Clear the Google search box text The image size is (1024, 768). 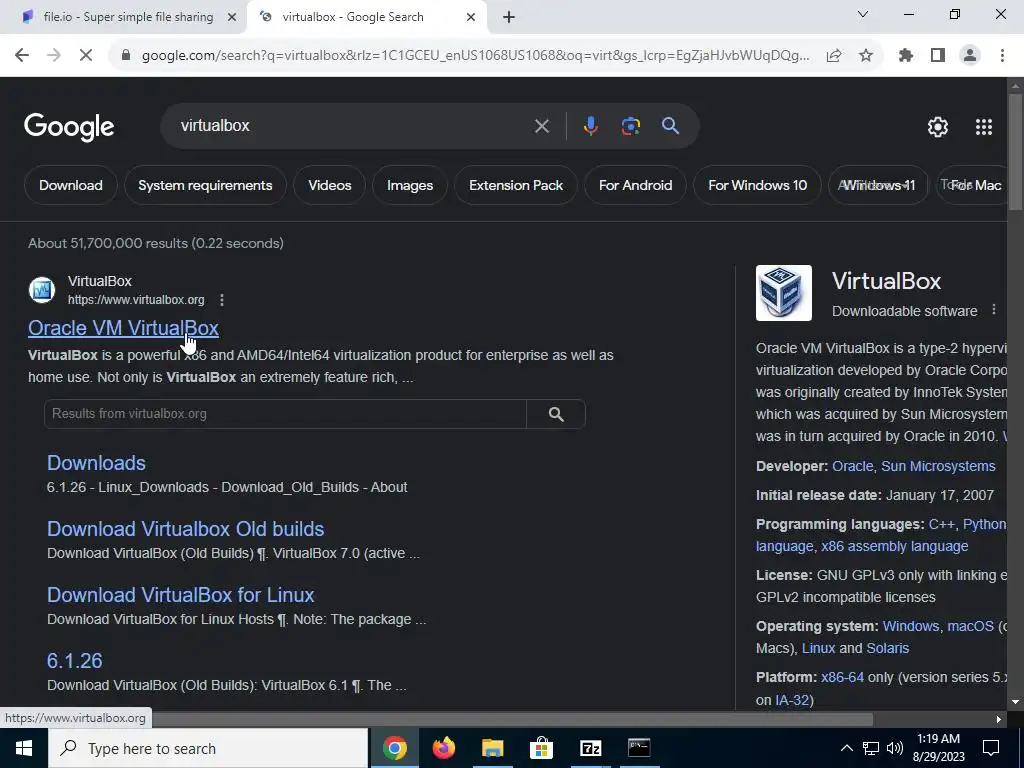click(x=541, y=126)
